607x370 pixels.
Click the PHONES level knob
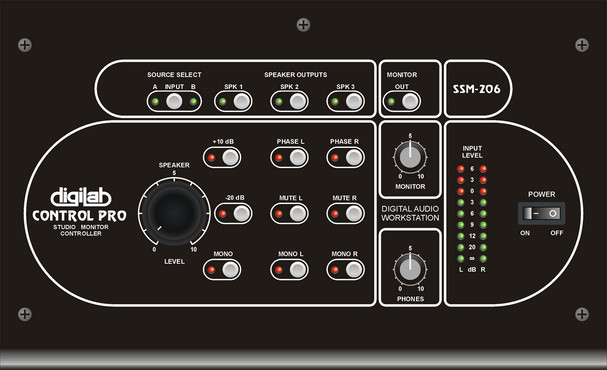tap(410, 269)
